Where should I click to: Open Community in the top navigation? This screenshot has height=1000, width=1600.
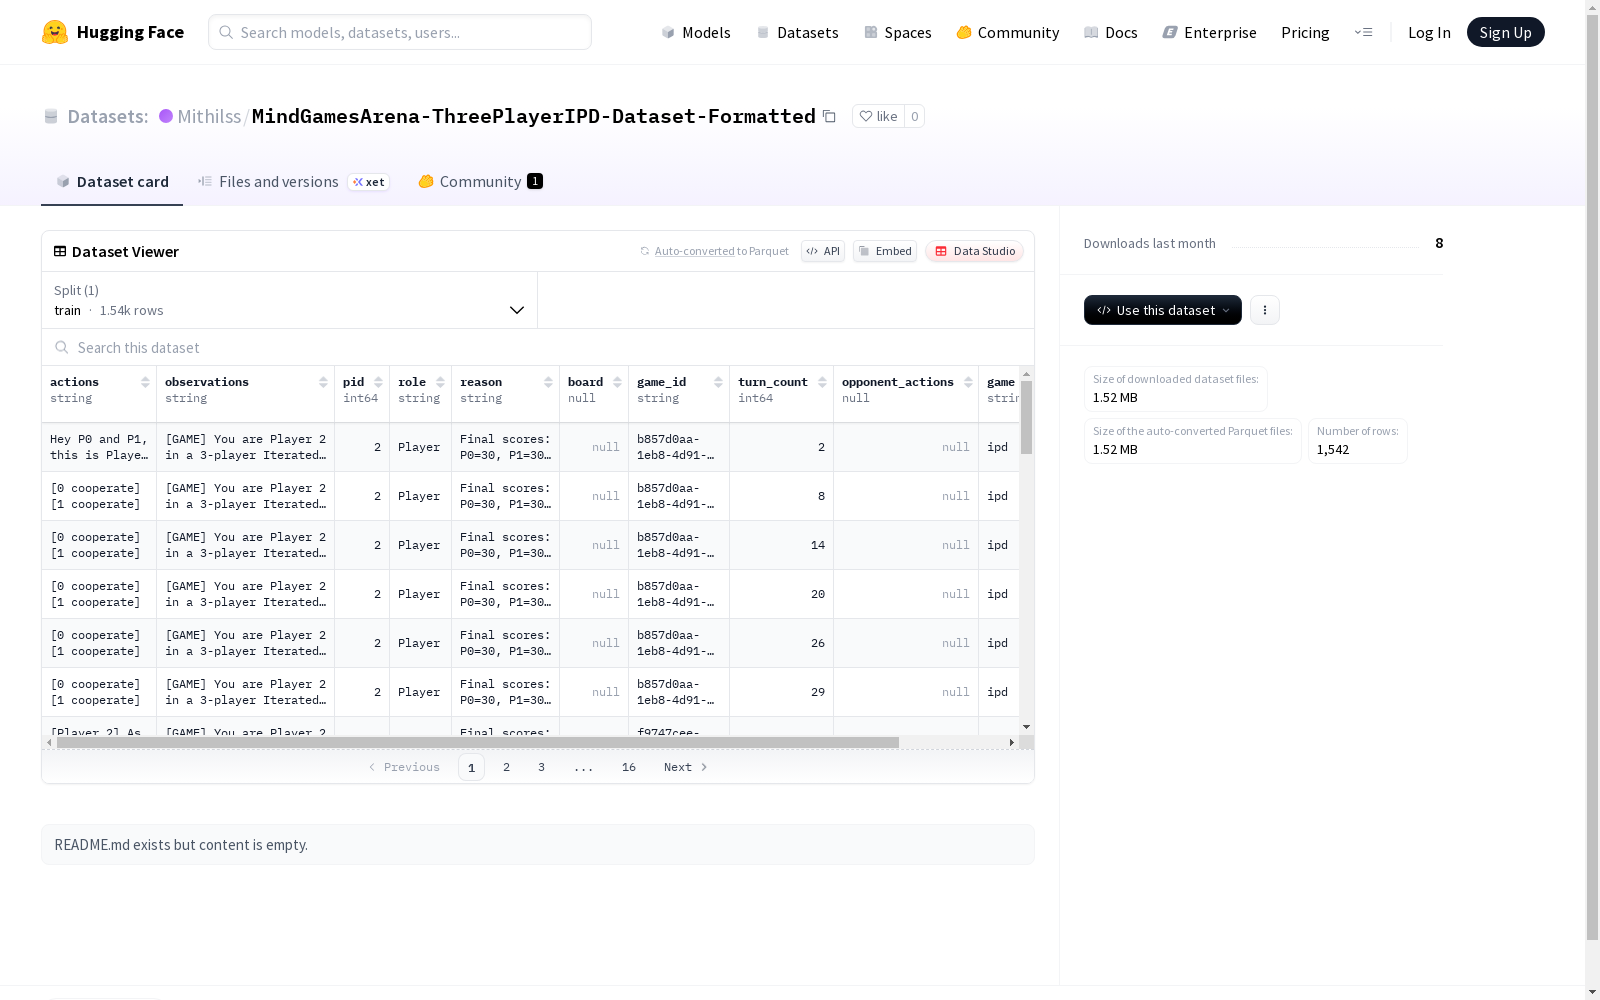[x=1008, y=32]
